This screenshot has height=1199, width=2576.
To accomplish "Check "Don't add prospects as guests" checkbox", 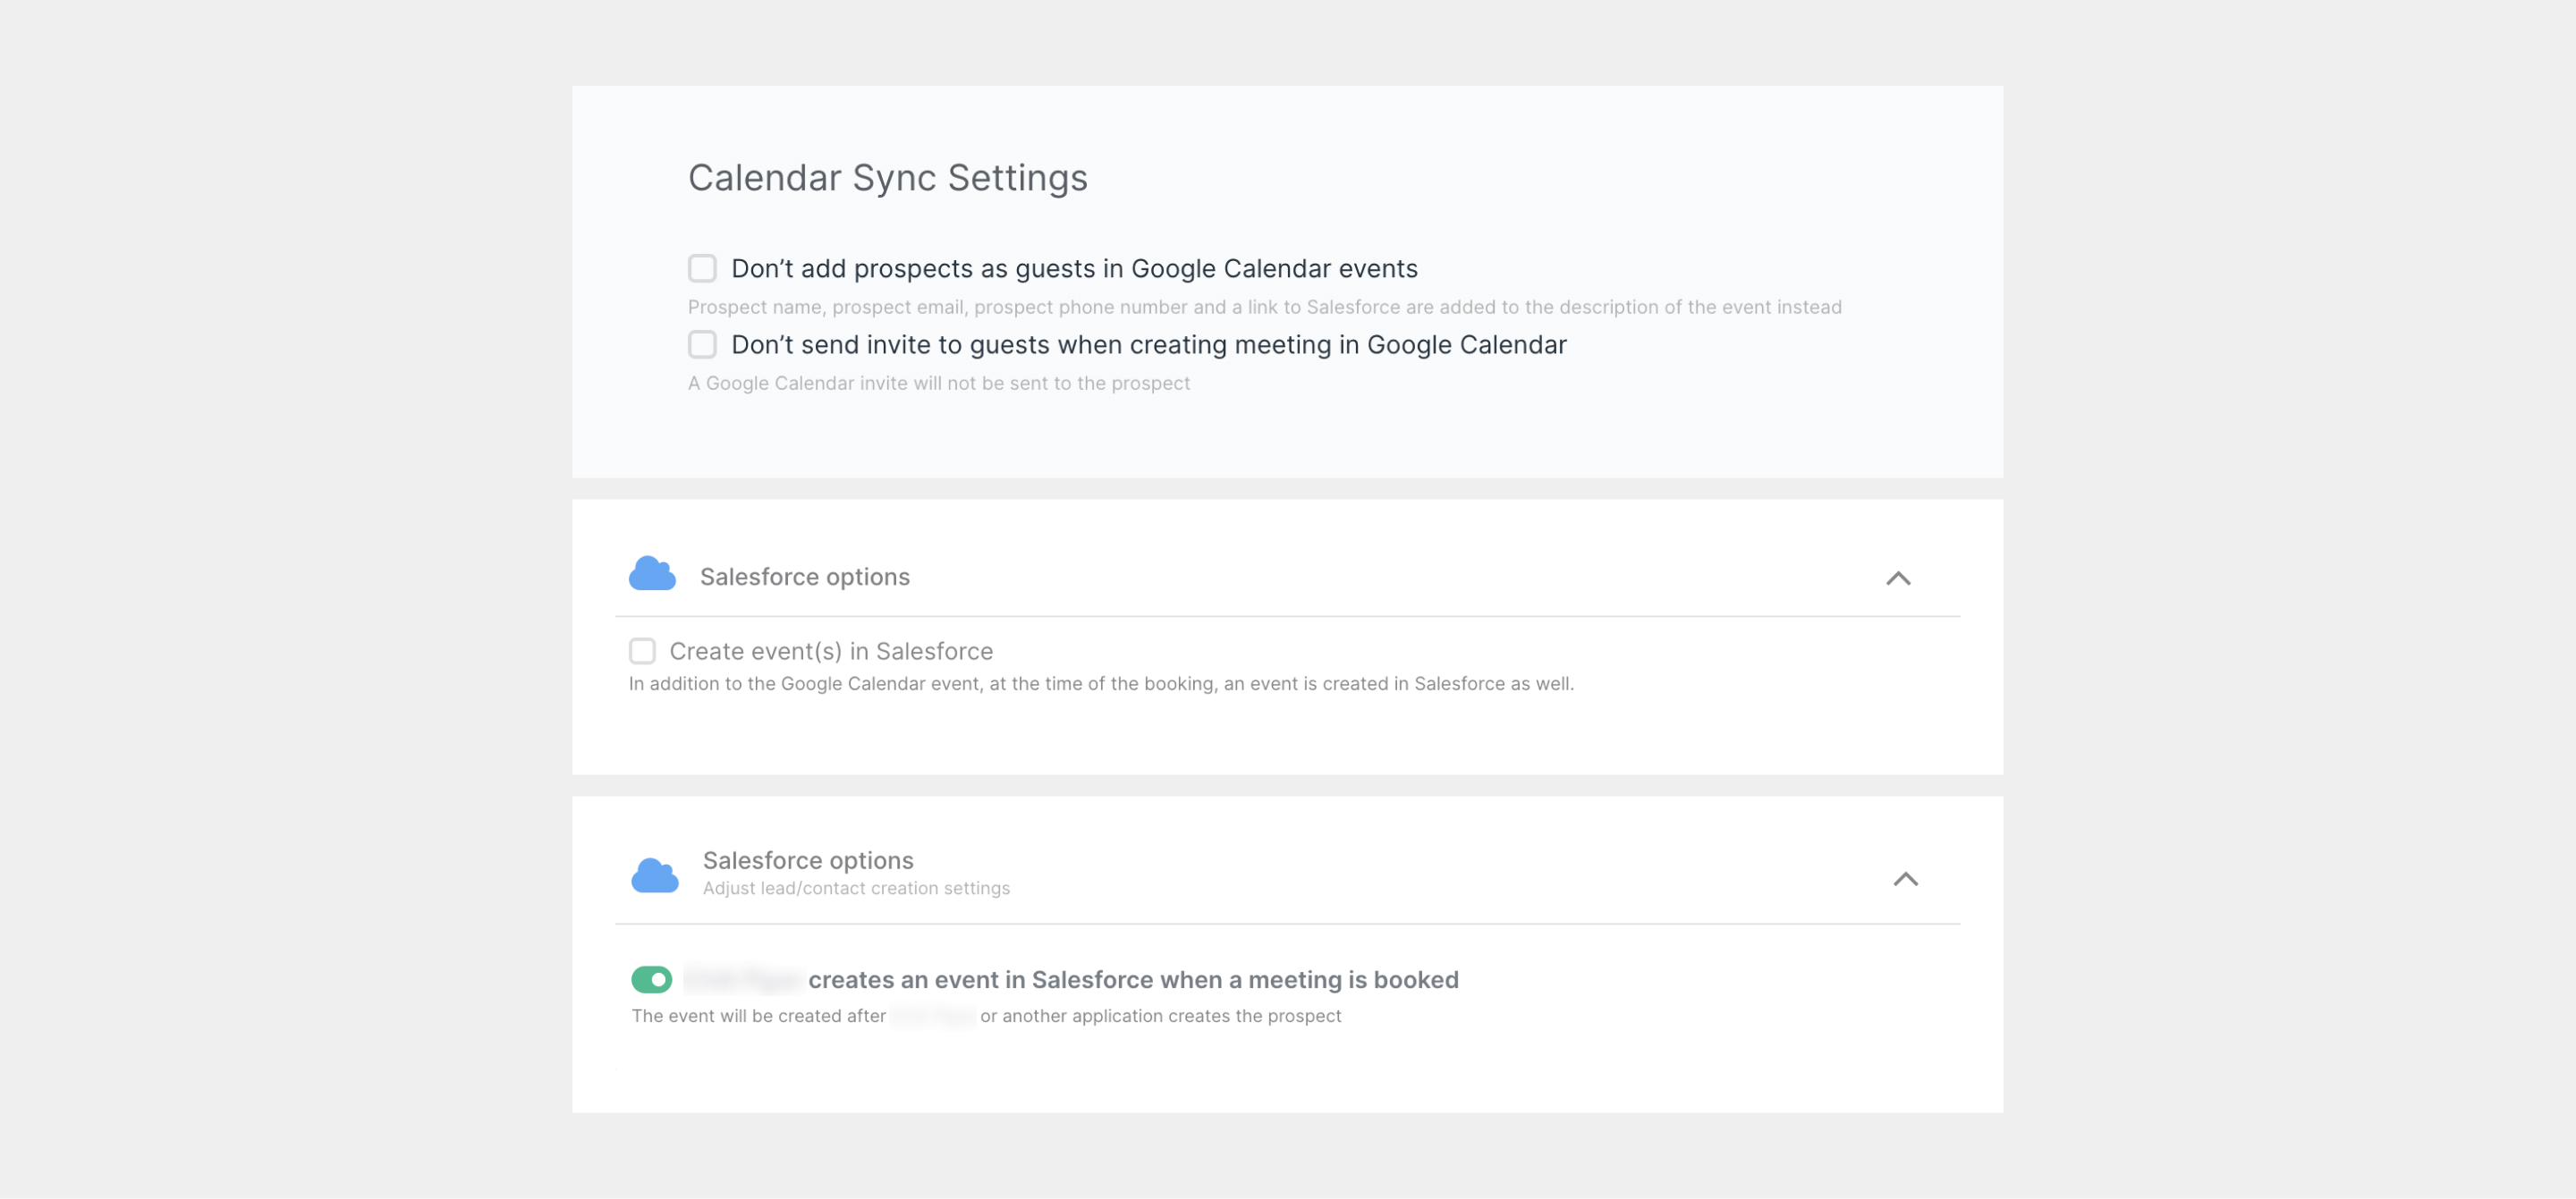I will pyautogui.click(x=702, y=268).
